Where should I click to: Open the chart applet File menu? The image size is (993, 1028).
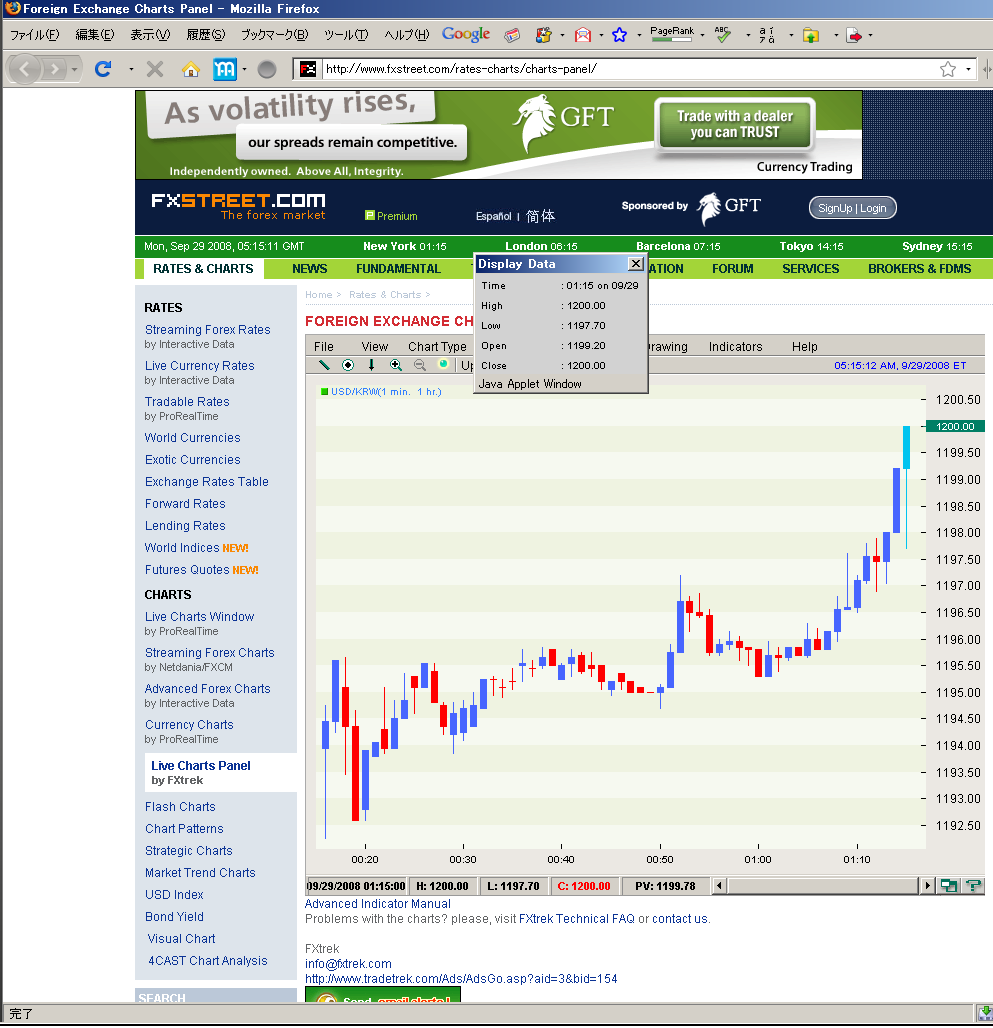point(324,346)
